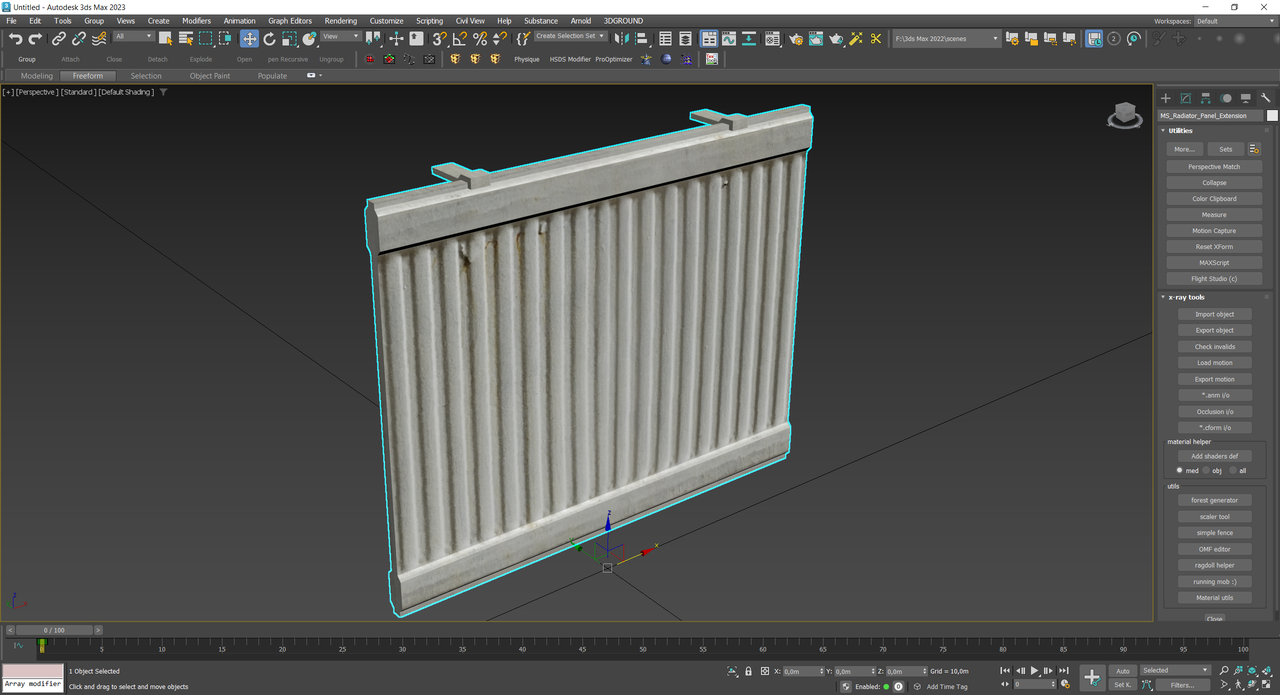Click the Undo arrow icon
This screenshot has height=695, width=1280.
[x=15, y=39]
